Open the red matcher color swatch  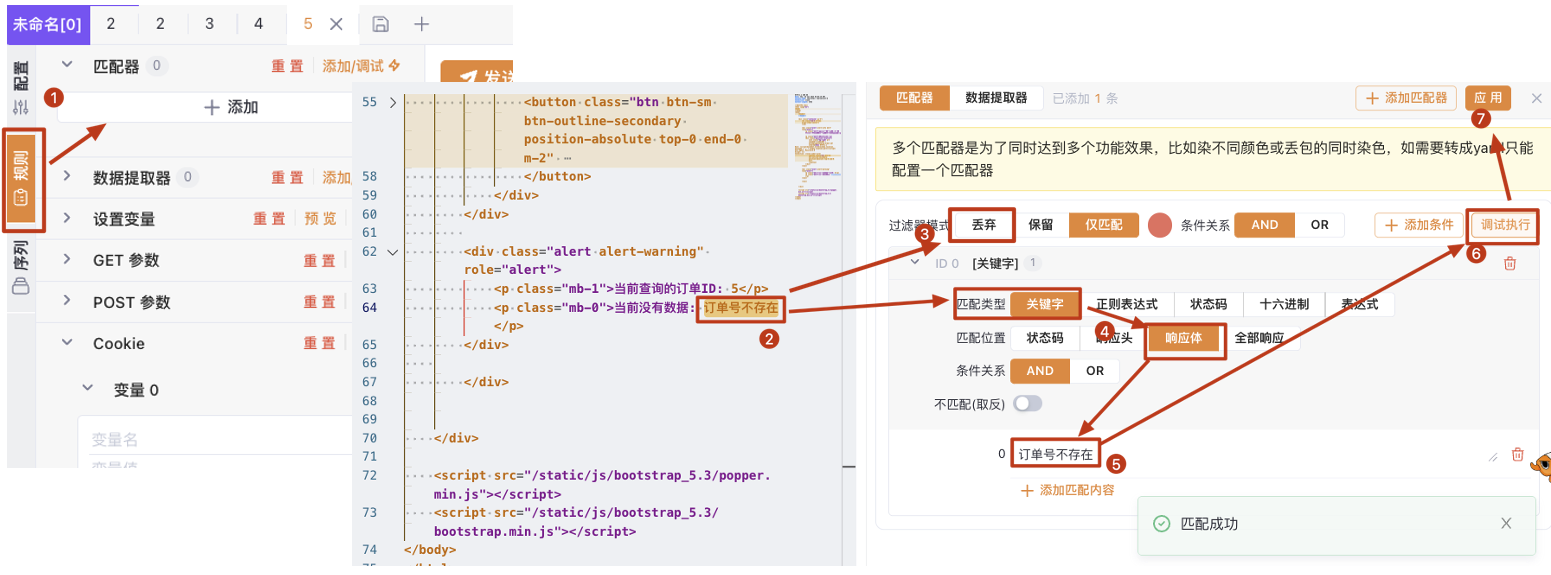pos(1160,225)
